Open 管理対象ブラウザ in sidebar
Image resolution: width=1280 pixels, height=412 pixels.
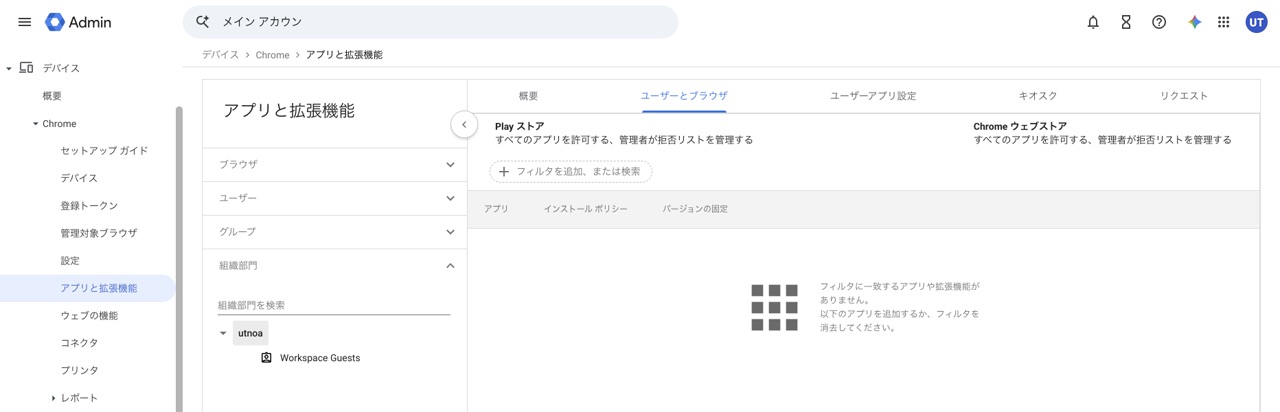pyautogui.click(x=99, y=233)
